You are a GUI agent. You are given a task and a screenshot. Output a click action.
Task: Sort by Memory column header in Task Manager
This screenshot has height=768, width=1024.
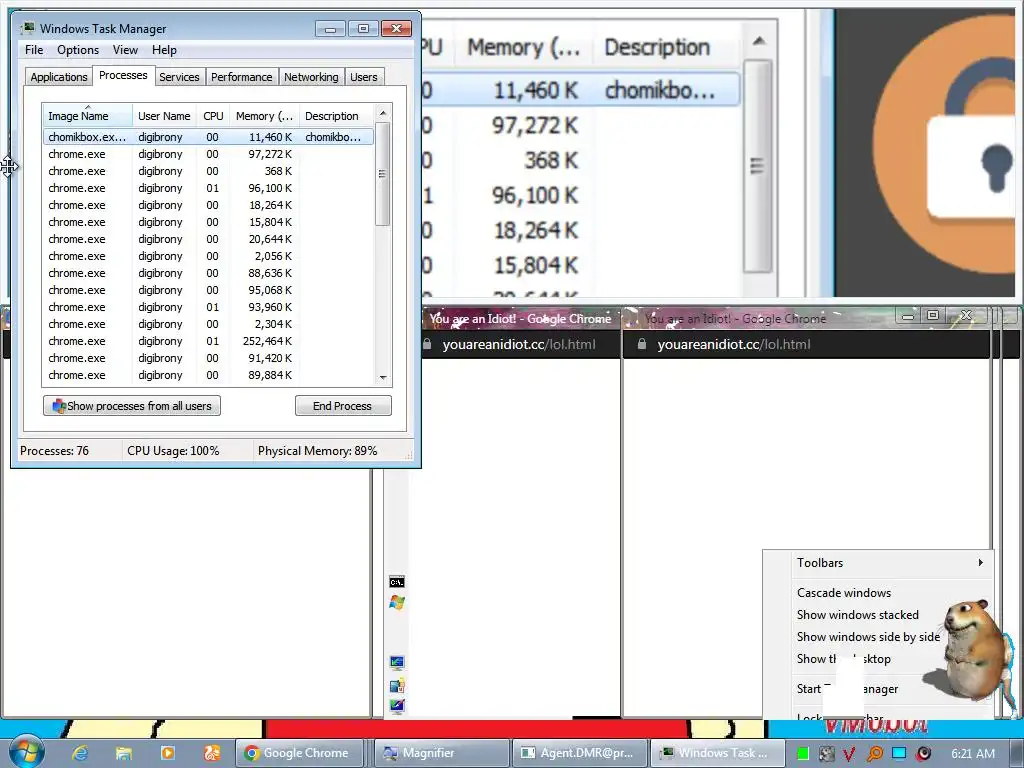[x=264, y=116]
